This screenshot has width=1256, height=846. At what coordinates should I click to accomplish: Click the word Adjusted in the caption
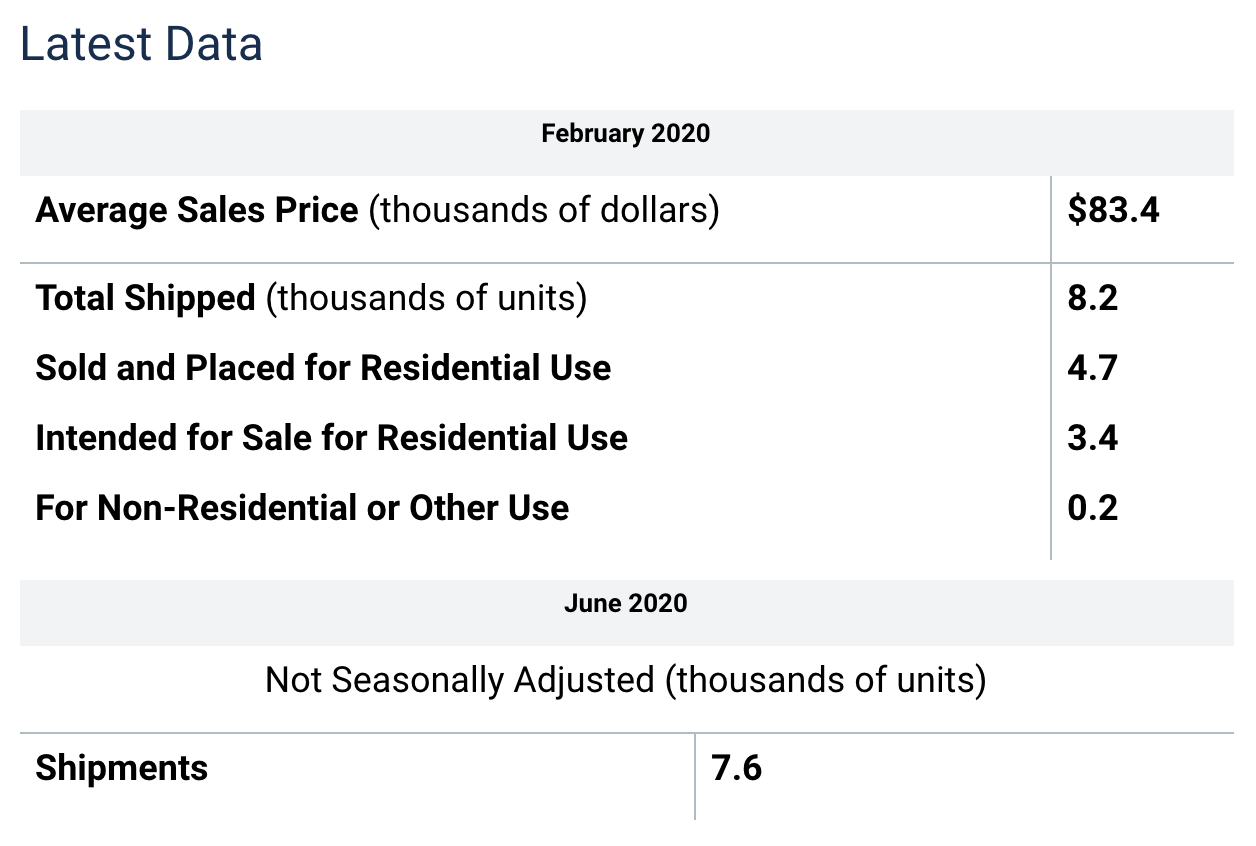[x=583, y=680]
